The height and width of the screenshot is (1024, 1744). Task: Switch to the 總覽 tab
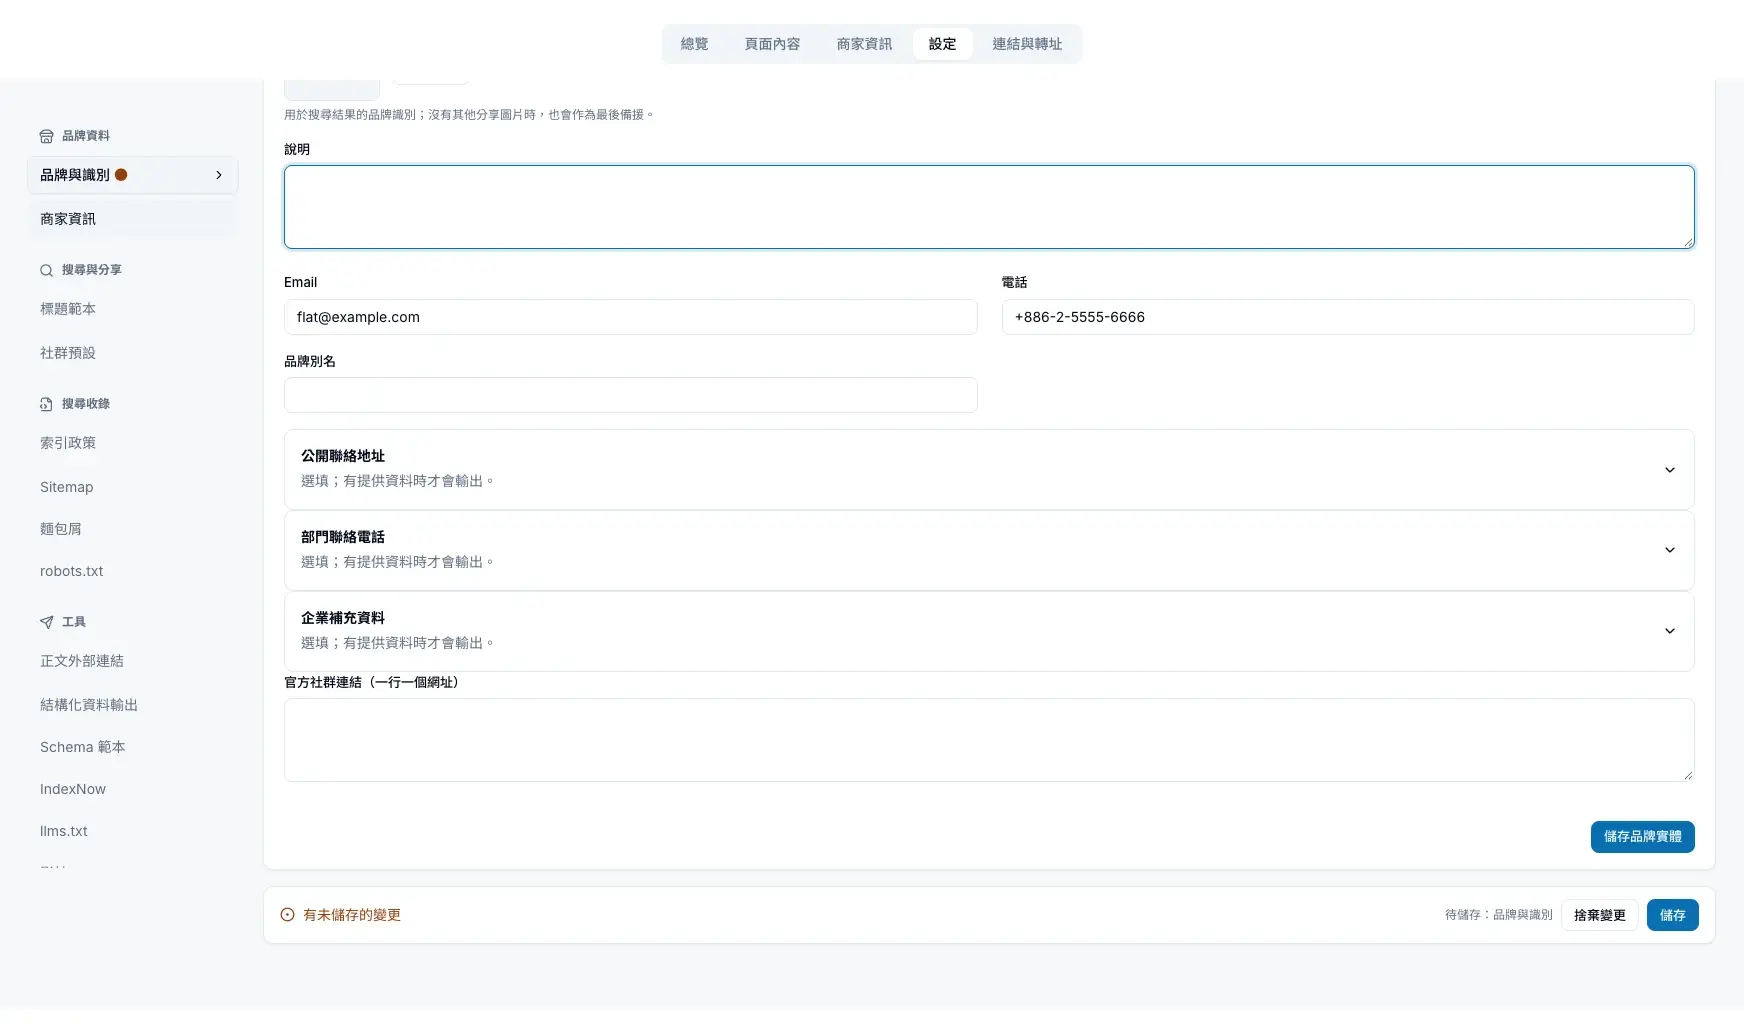click(x=694, y=44)
